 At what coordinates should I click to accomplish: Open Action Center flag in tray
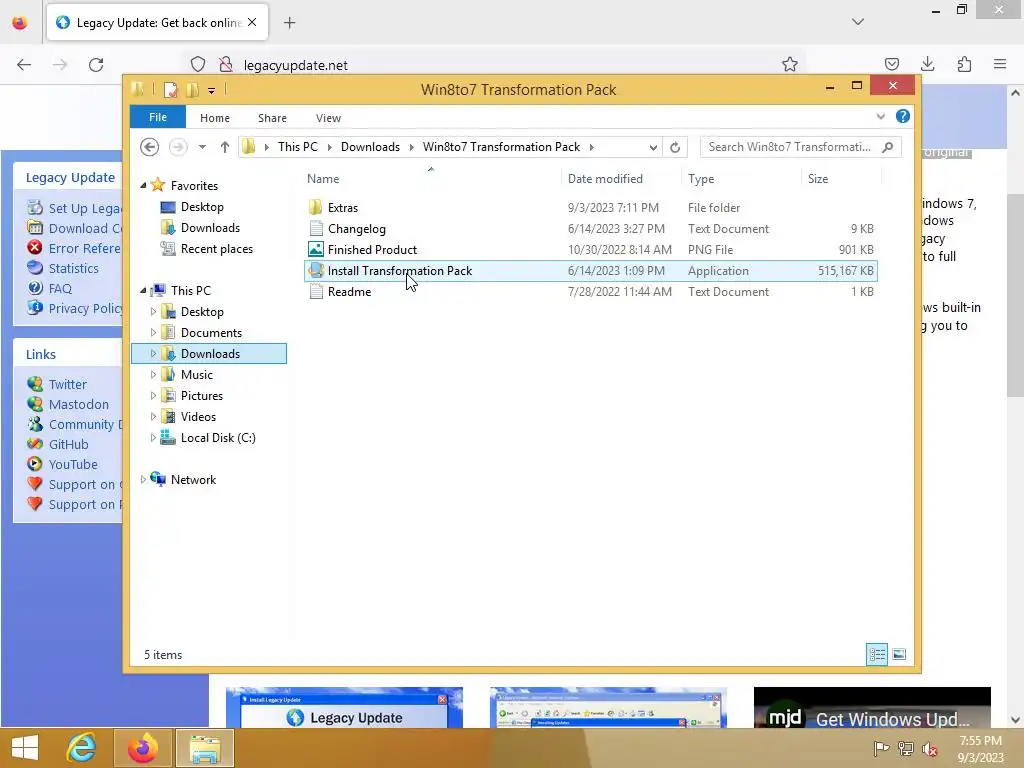pos(880,748)
